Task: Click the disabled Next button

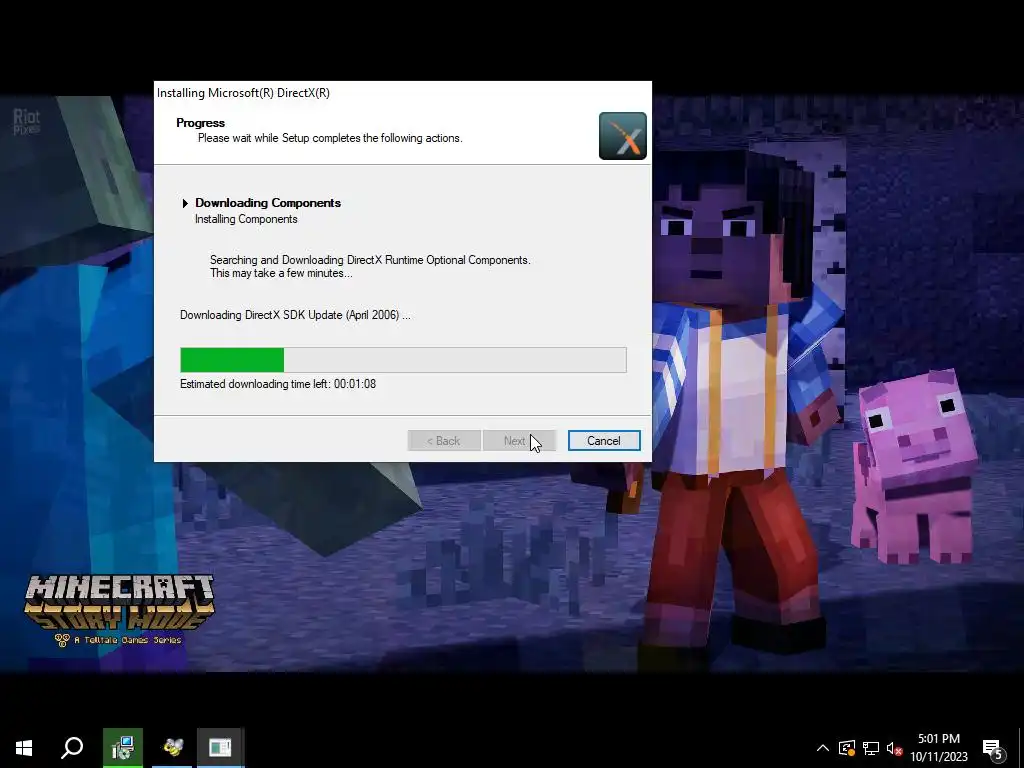Action: (x=519, y=441)
